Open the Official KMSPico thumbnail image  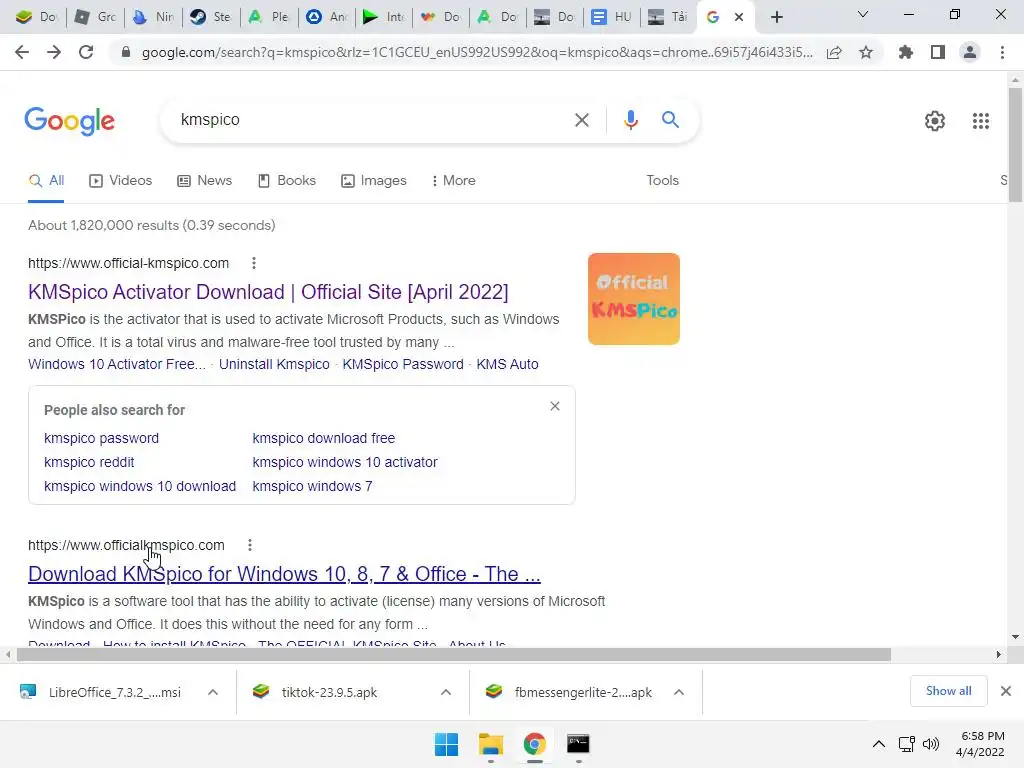pyautogui.click(x=633, y=299)
